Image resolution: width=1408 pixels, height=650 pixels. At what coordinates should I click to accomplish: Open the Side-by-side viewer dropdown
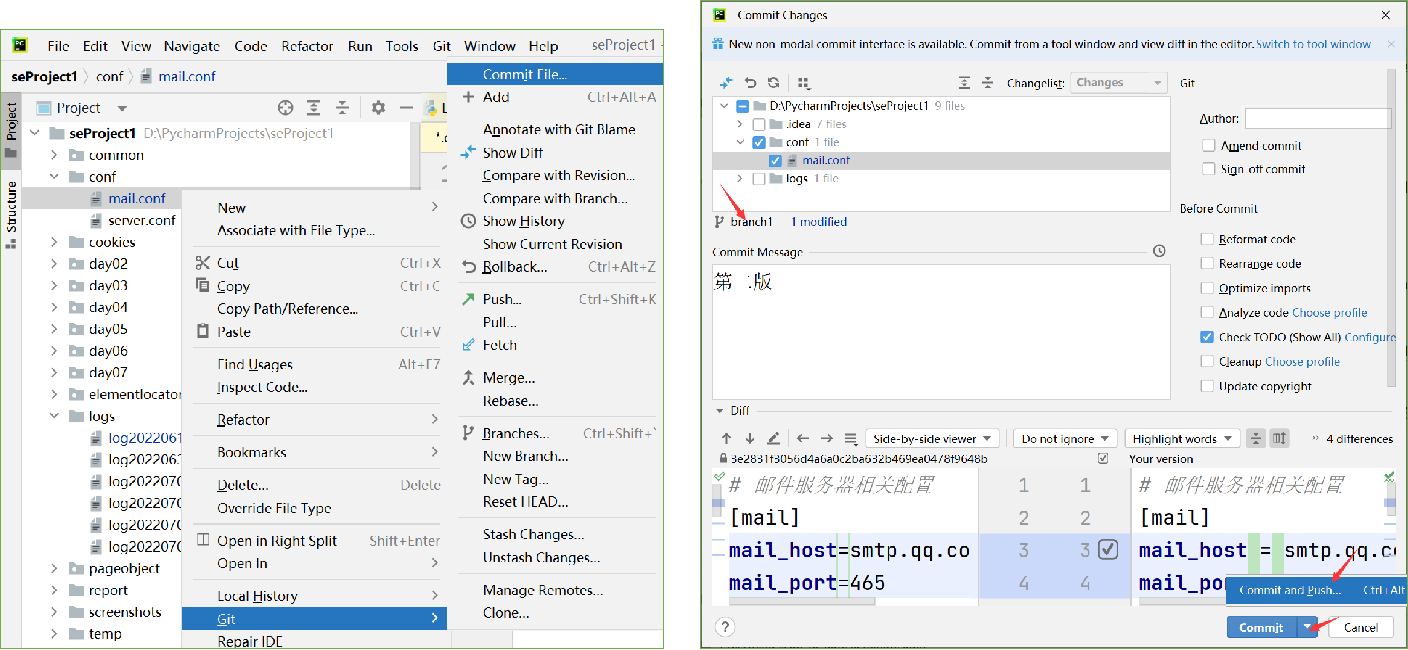[932, 439]
